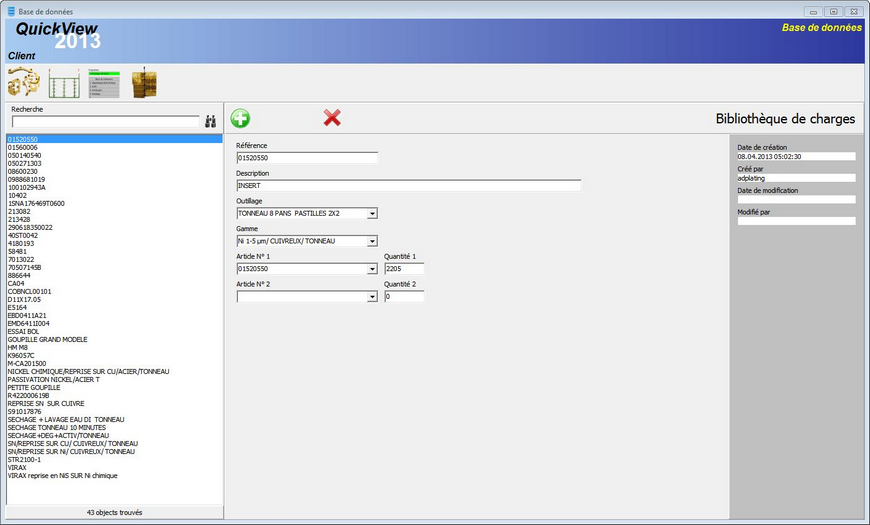Select list entry PETITE GOUPILLE
The image size is (870, 525).
pyautogui.click(x=114, y=388)
